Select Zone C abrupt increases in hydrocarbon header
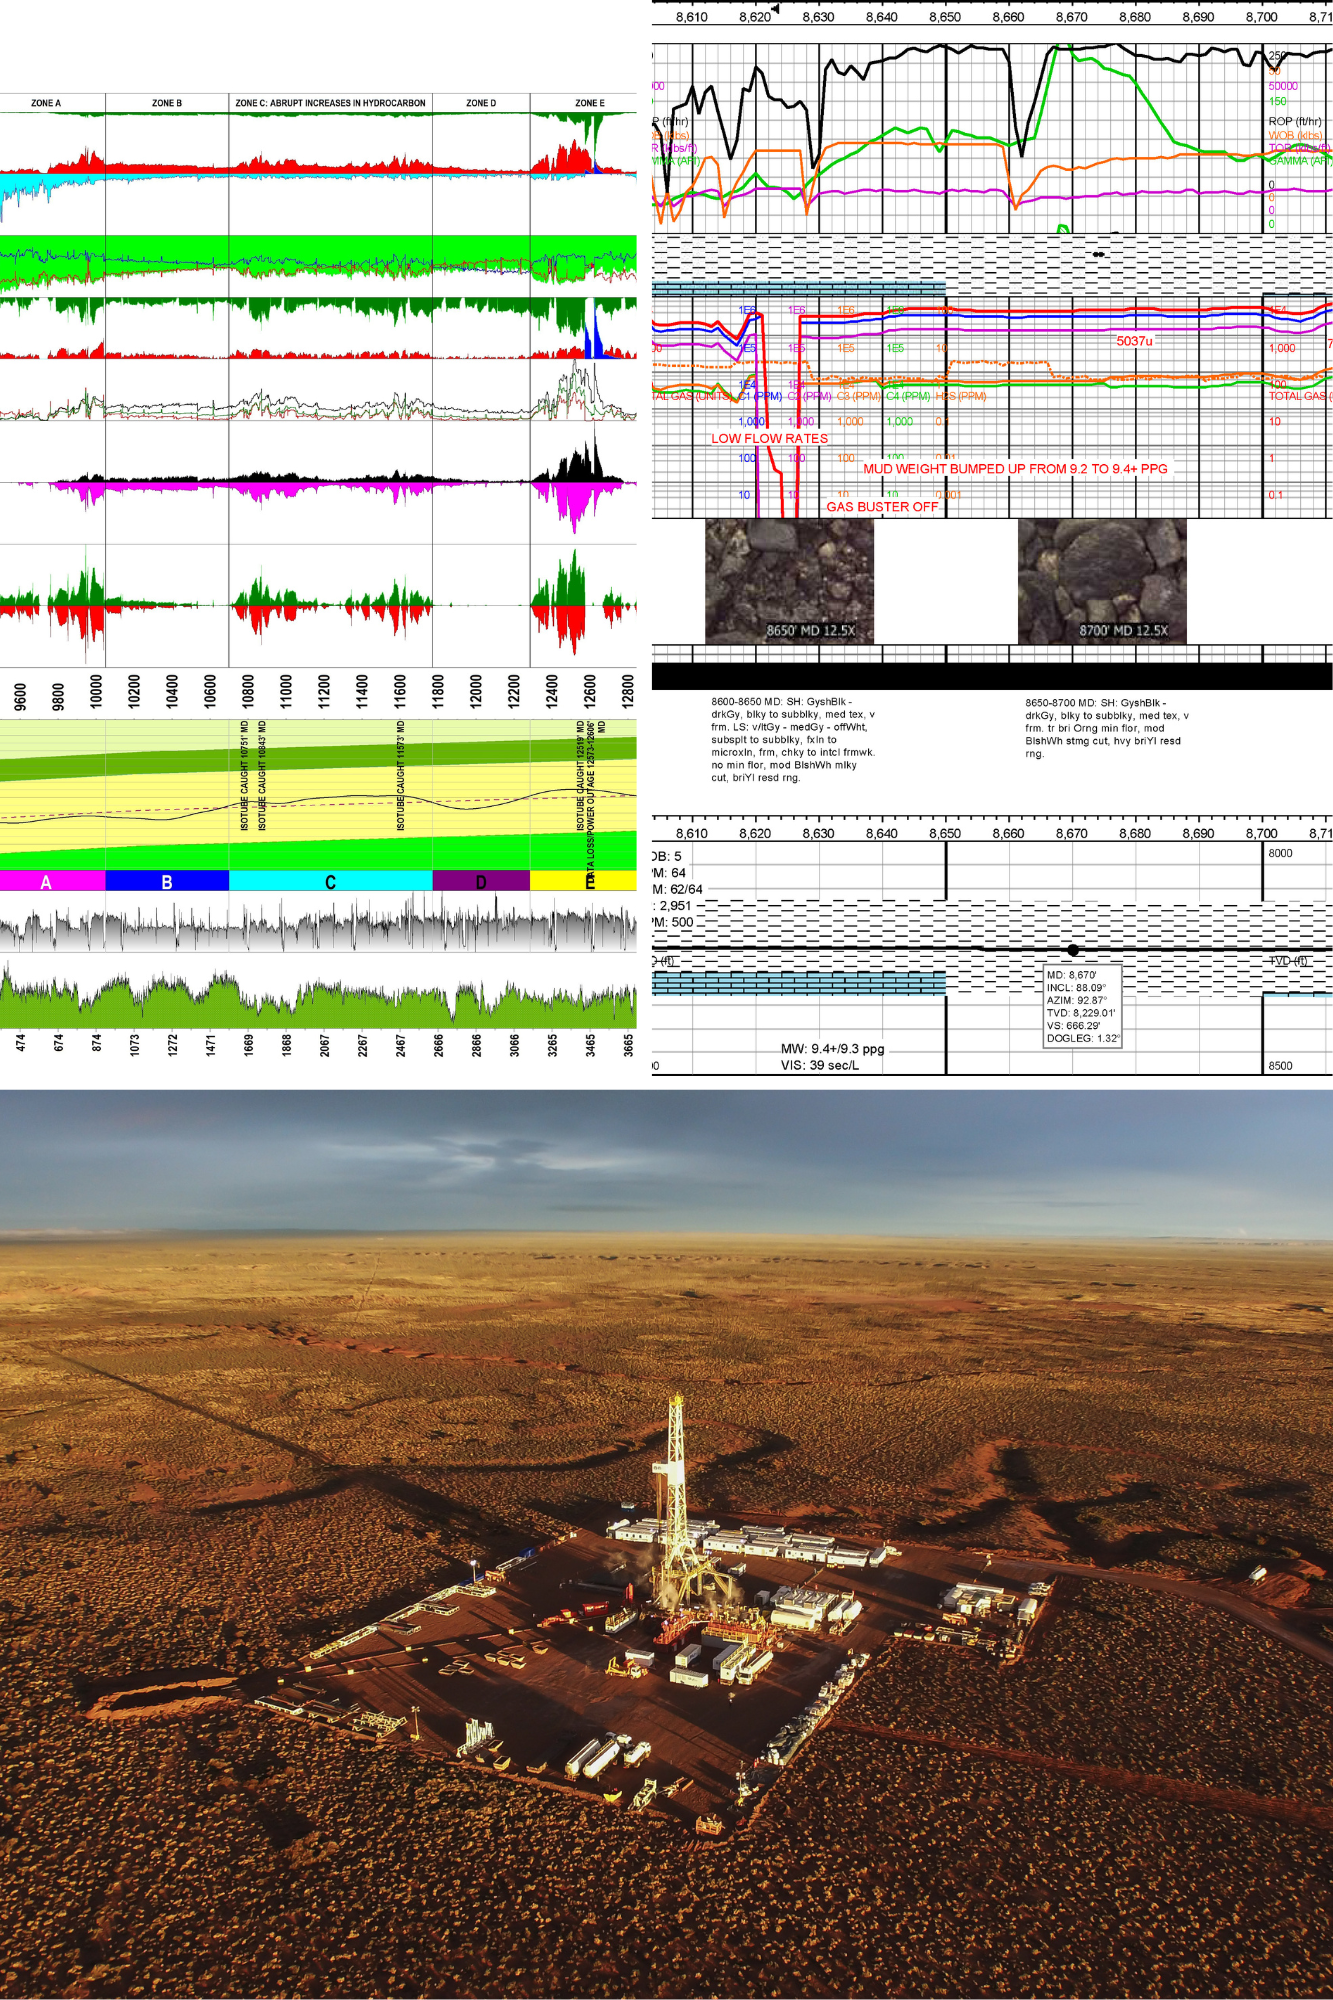The image size is (1333, 2000). [330, 103]
